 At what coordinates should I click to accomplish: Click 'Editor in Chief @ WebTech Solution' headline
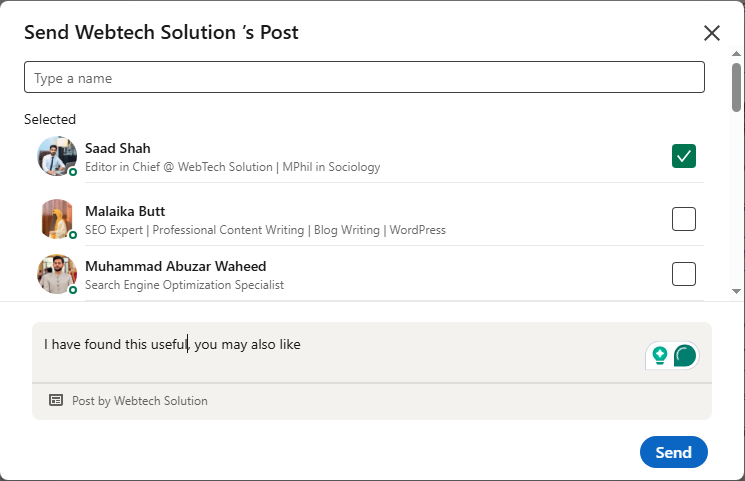coord(232,167)
